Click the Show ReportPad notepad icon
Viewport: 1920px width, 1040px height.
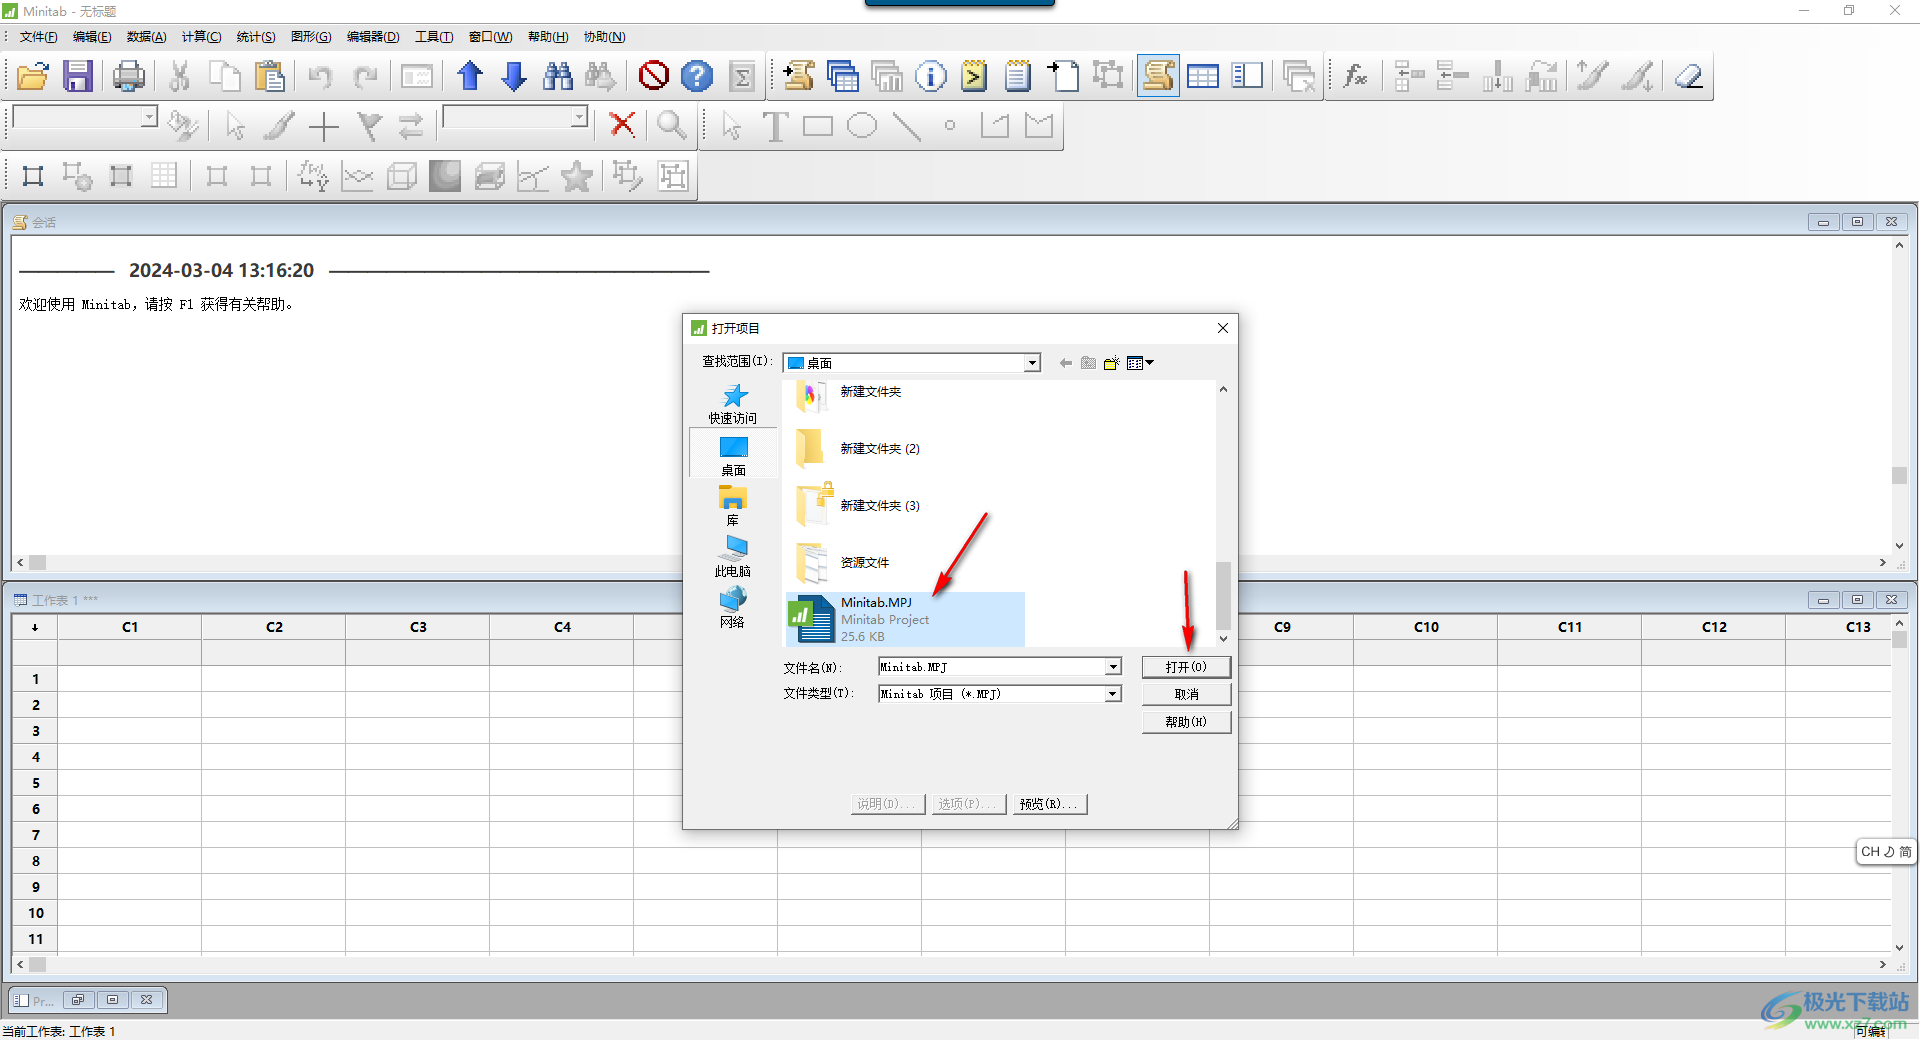1018,76
